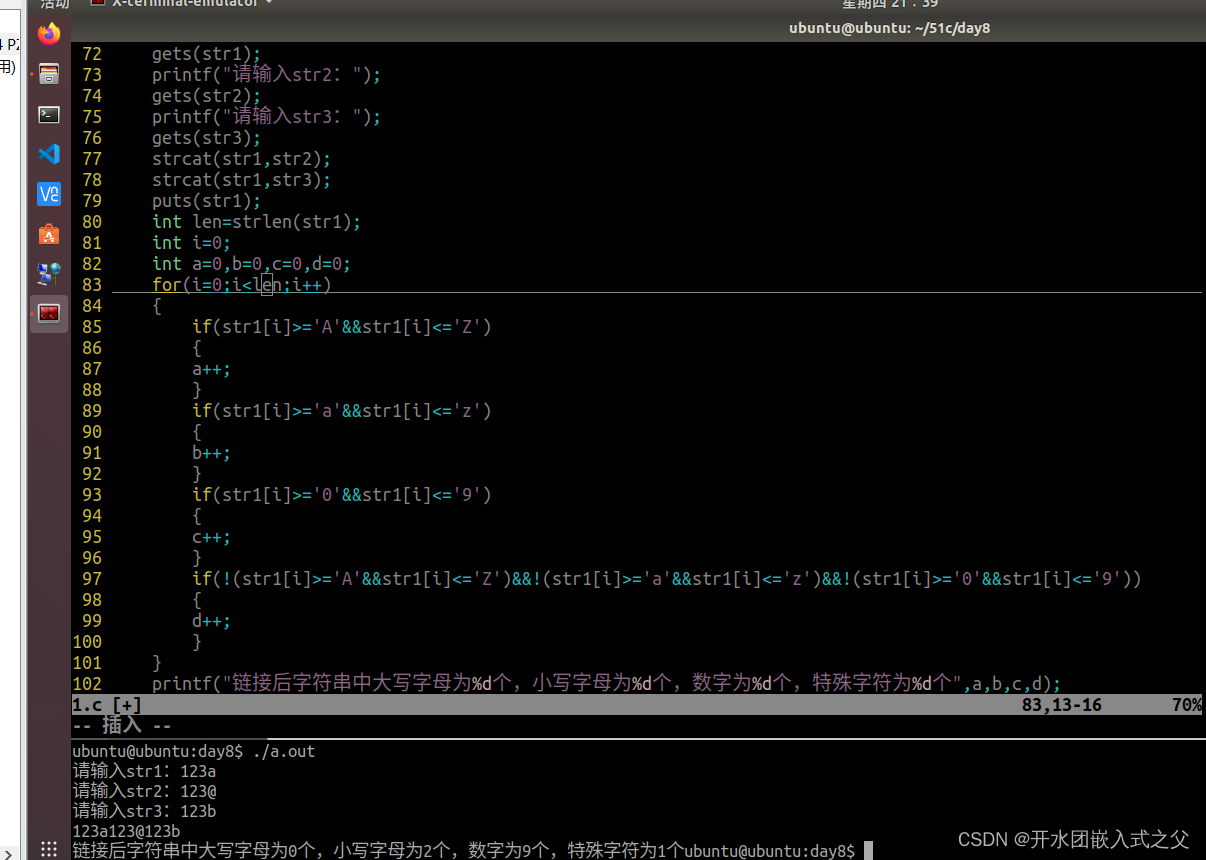The width and height of the screenshot is (1206, 860).
Task: Click the 83,13-16 cursor position indicator
Action: 1064,705
